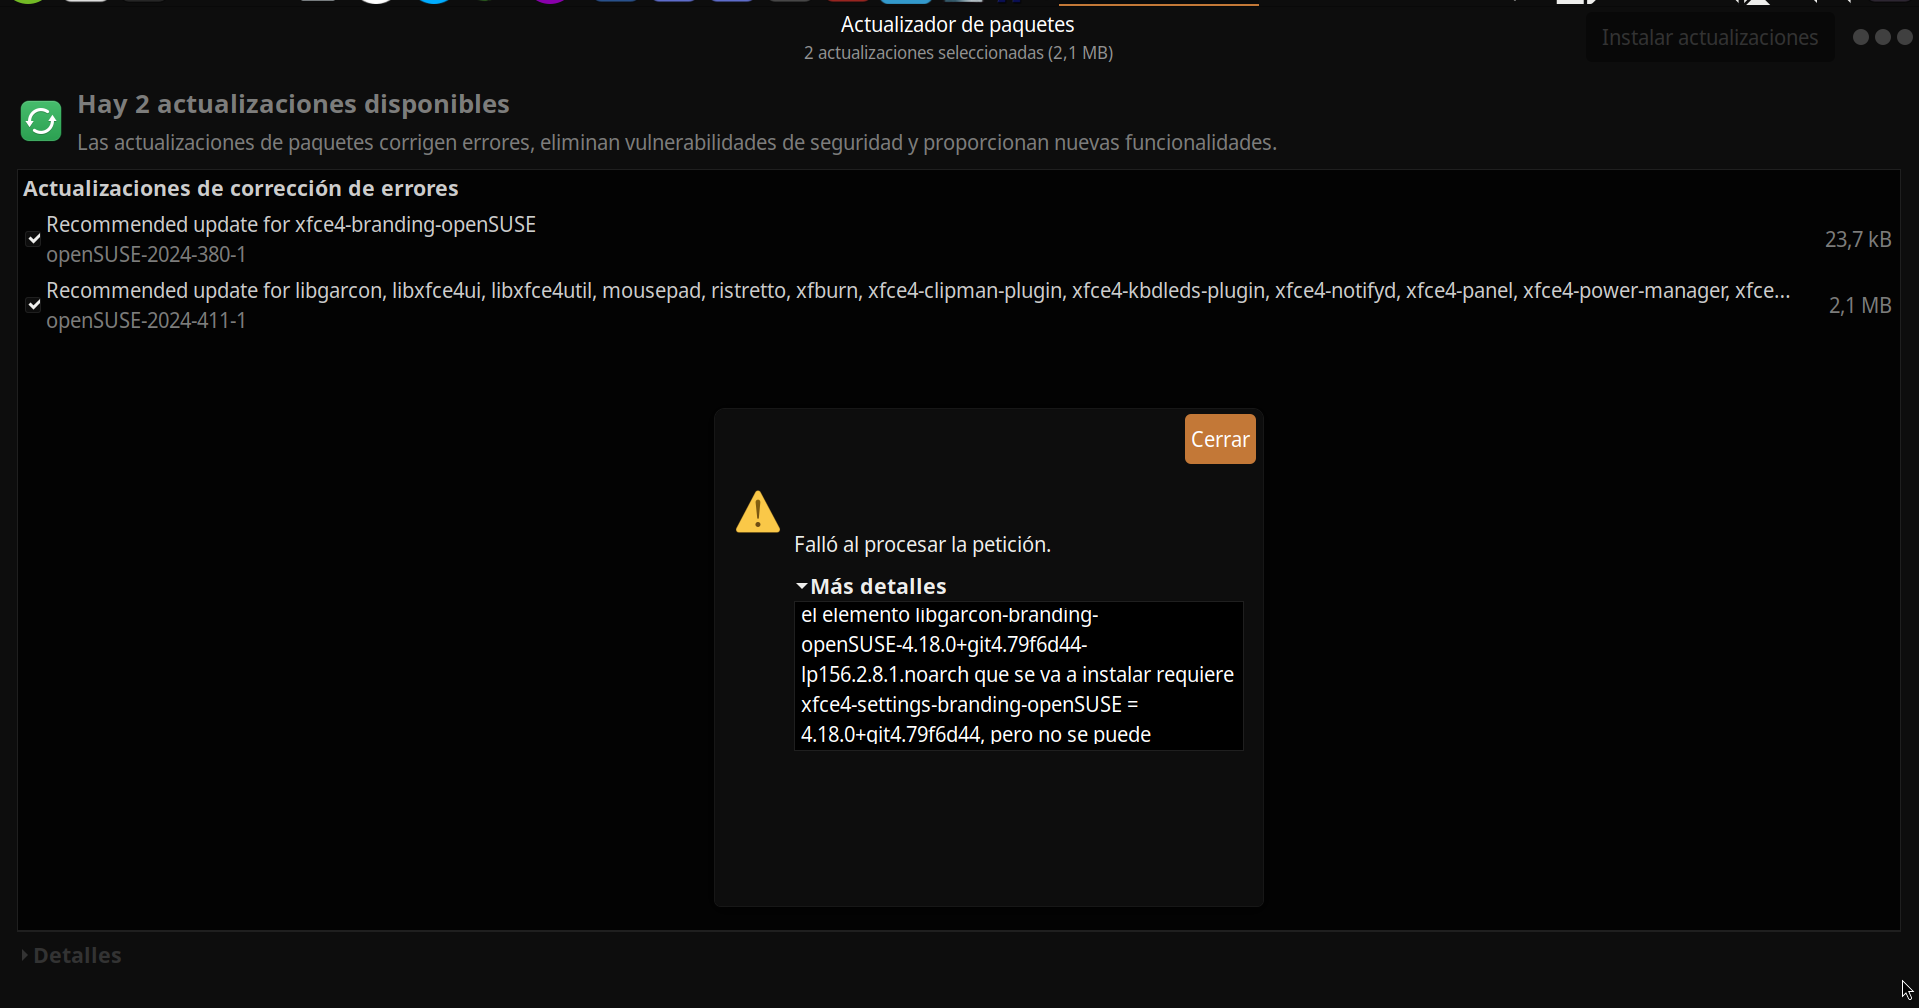
Task: Click the rightmost window control dot
Action: (1905, 37)
